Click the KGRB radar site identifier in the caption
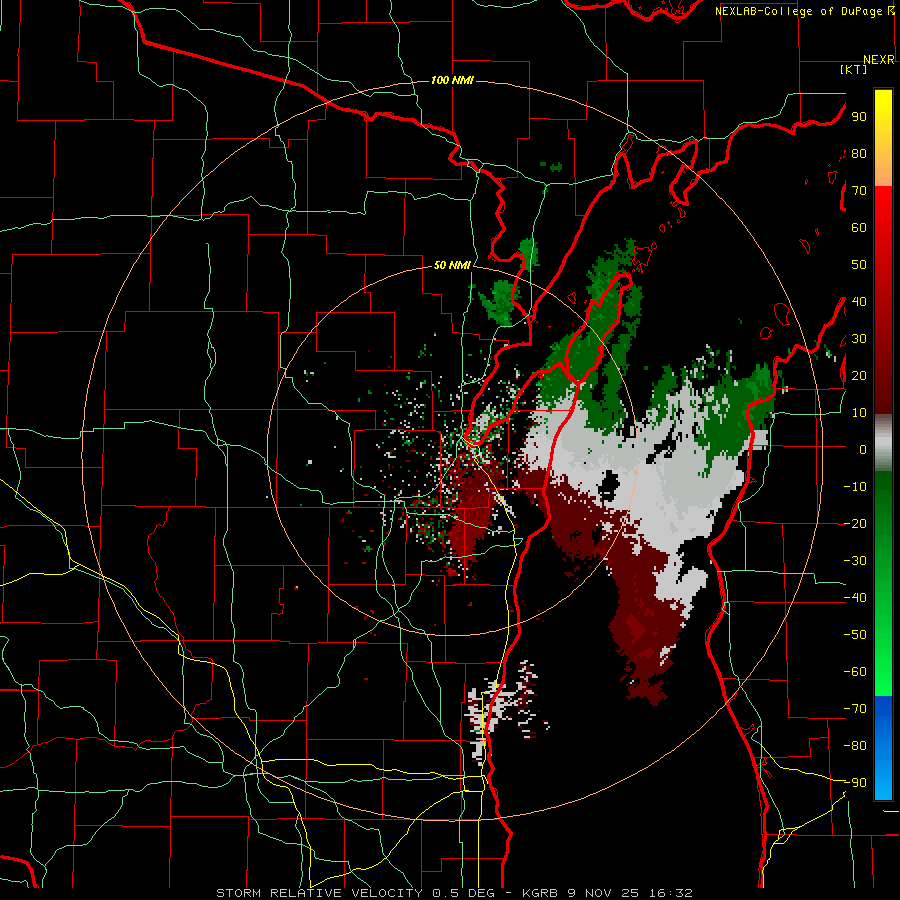 [x=541, y=893]
